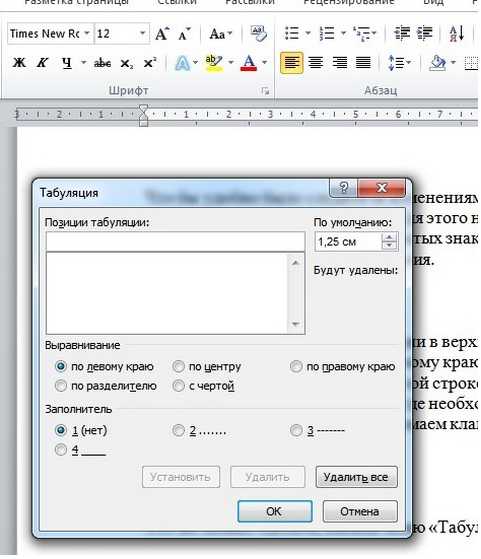This screenshot has height=559, width=481.
Task: Apply italic formatting with К button
Action: 42,63
